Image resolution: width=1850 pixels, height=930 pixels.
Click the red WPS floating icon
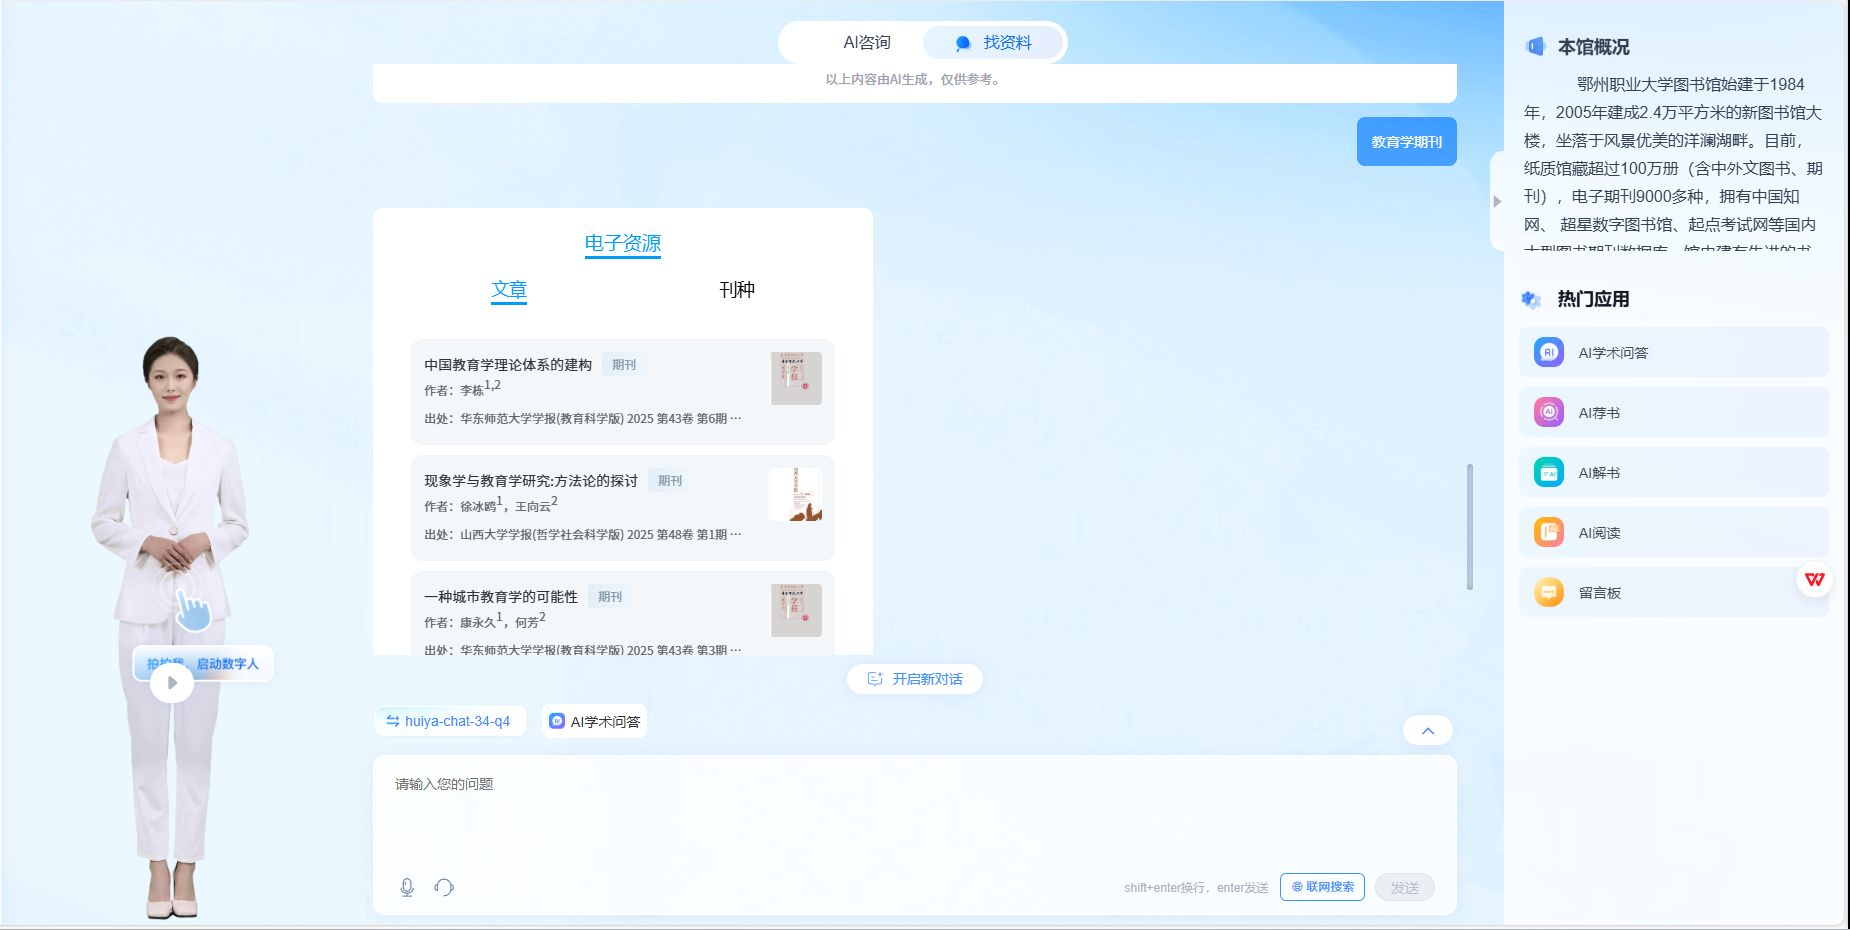pos(1814,580)
